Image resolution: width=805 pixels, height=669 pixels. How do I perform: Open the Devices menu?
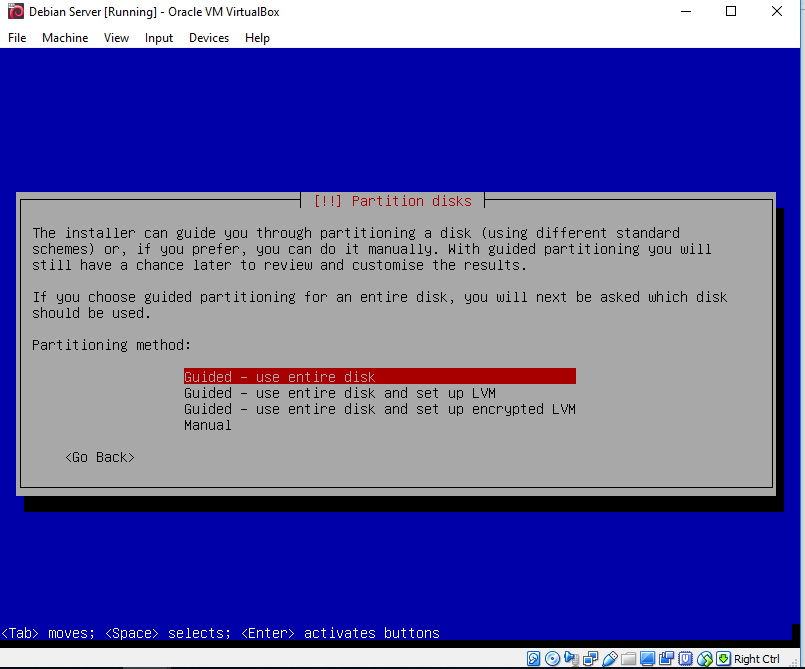(x=209, y=38)
